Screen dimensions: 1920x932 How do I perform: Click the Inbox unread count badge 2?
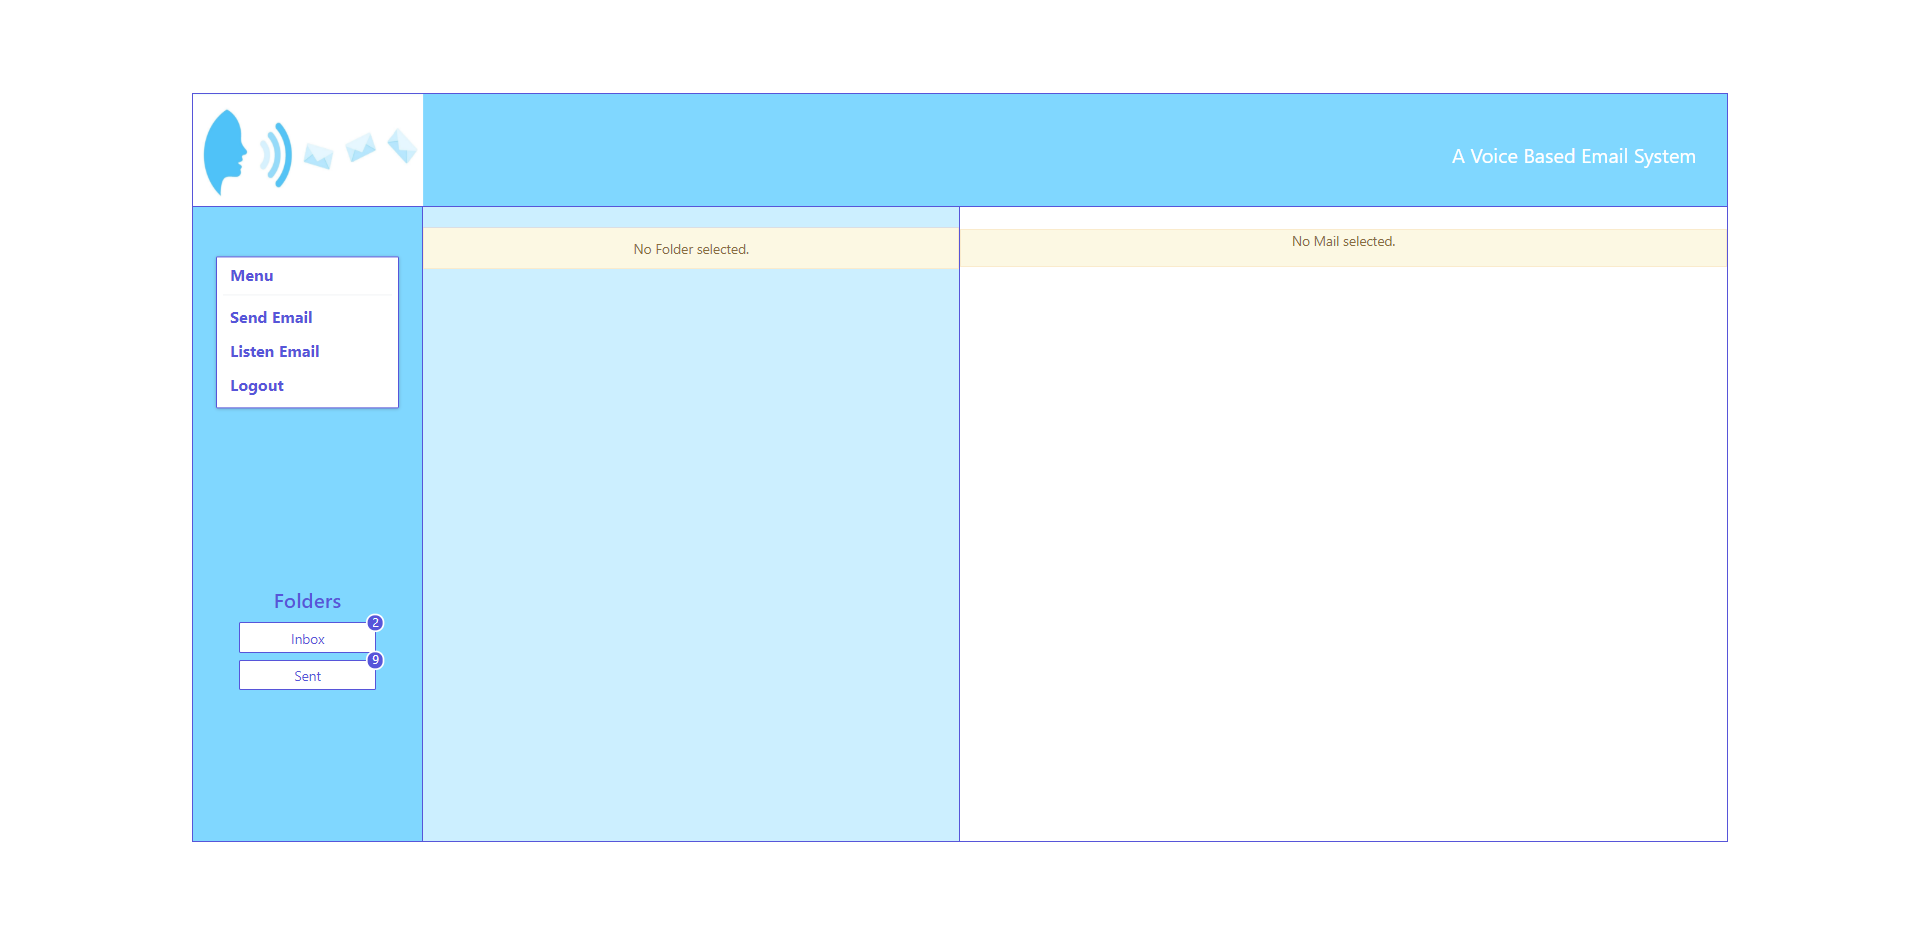point(375,623)
